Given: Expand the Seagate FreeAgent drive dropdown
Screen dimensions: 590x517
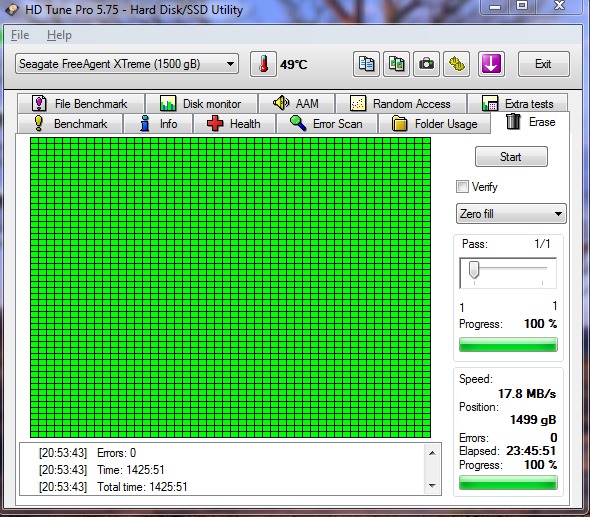Looking at the screenshot, I should (x=127, y=64).
